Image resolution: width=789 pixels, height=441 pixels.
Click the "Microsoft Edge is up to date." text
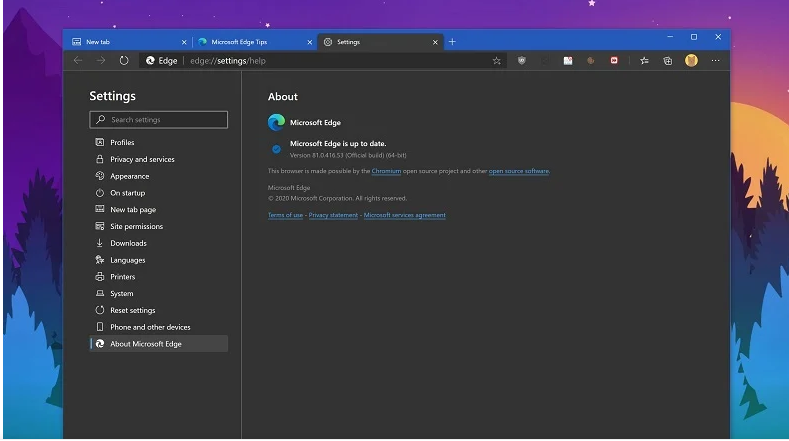[x=338, y=143]
